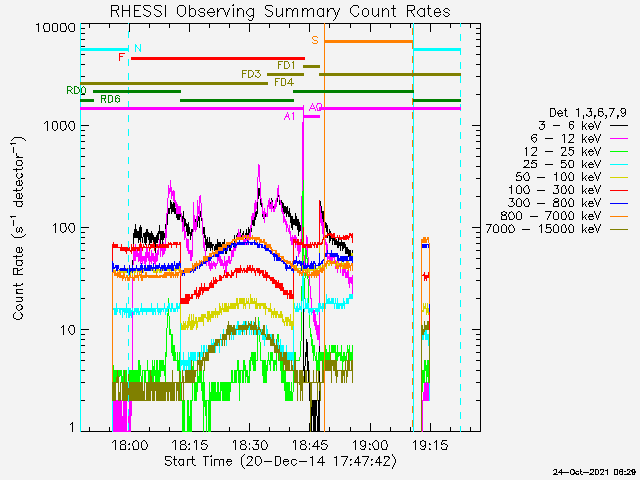The height and width of the screenshot is (480, 640).
Task: Click the magenta A1 attenuator label
Action: 289,117
